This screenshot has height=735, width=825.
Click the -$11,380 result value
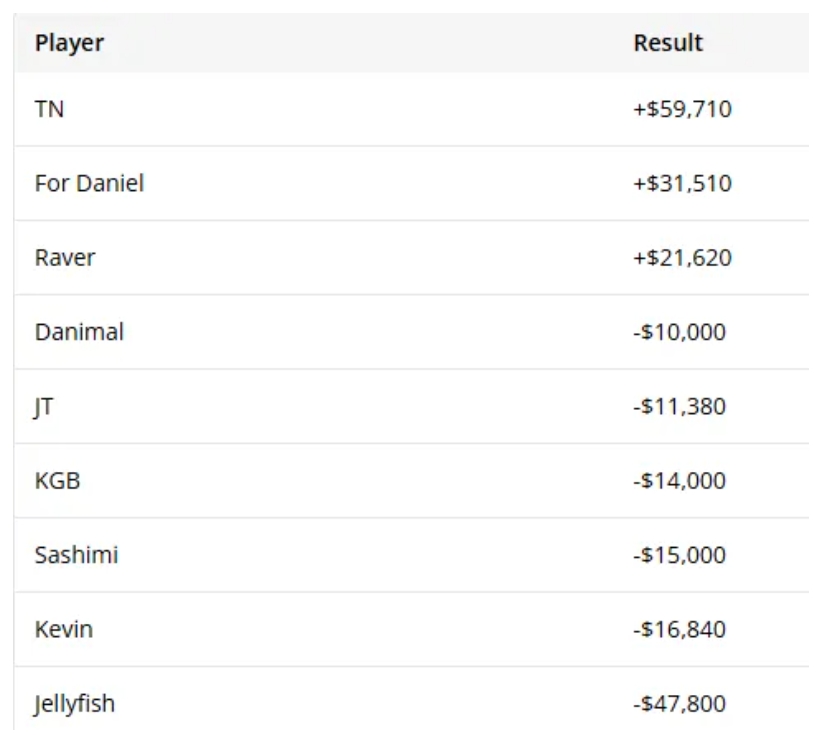coord(679,407)
